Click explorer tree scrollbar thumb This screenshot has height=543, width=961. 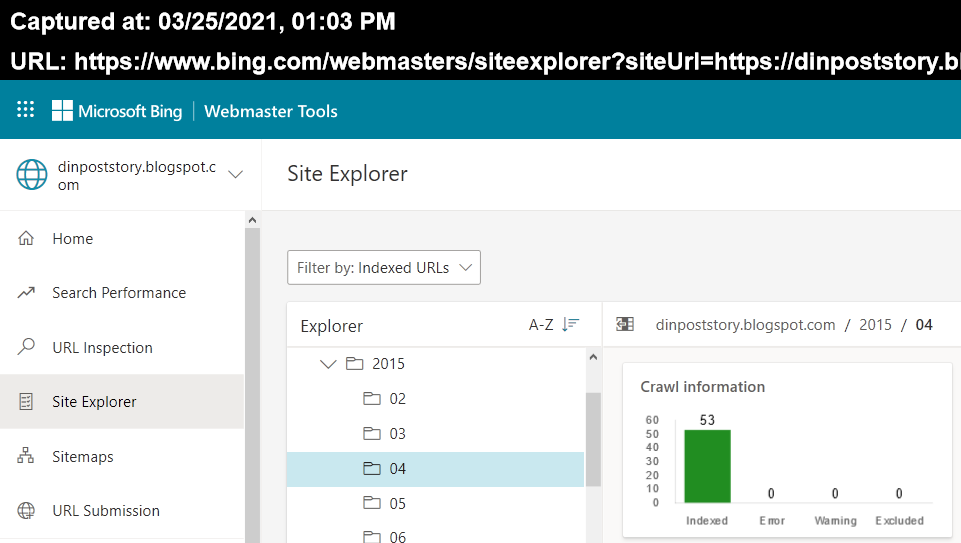(593, 439)
